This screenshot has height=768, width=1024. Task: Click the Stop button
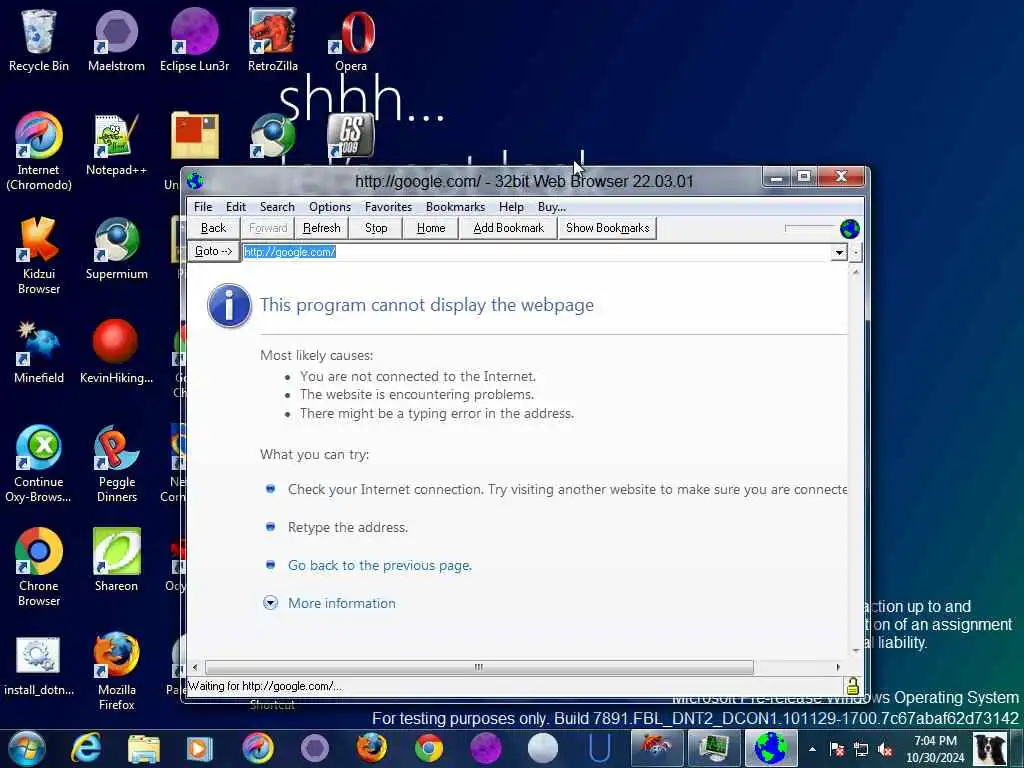[x=376, y=228]
